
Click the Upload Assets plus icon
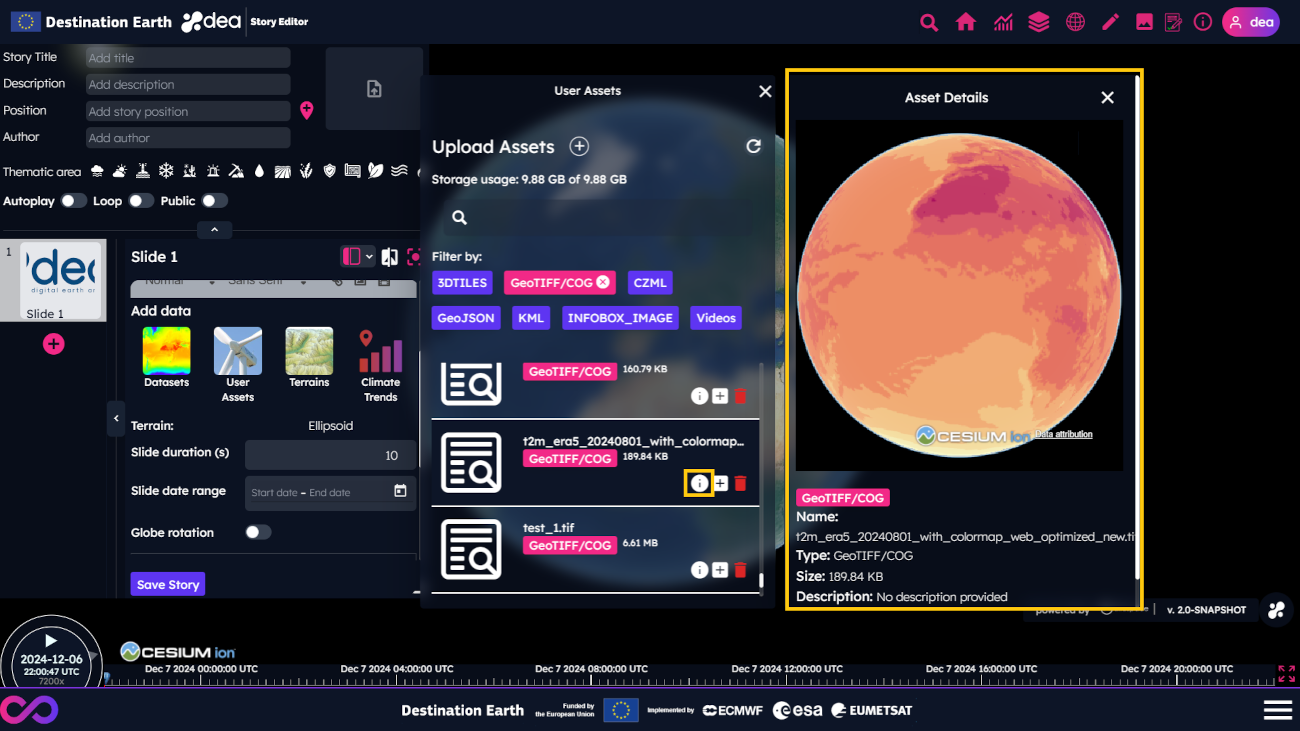(579, 147)
